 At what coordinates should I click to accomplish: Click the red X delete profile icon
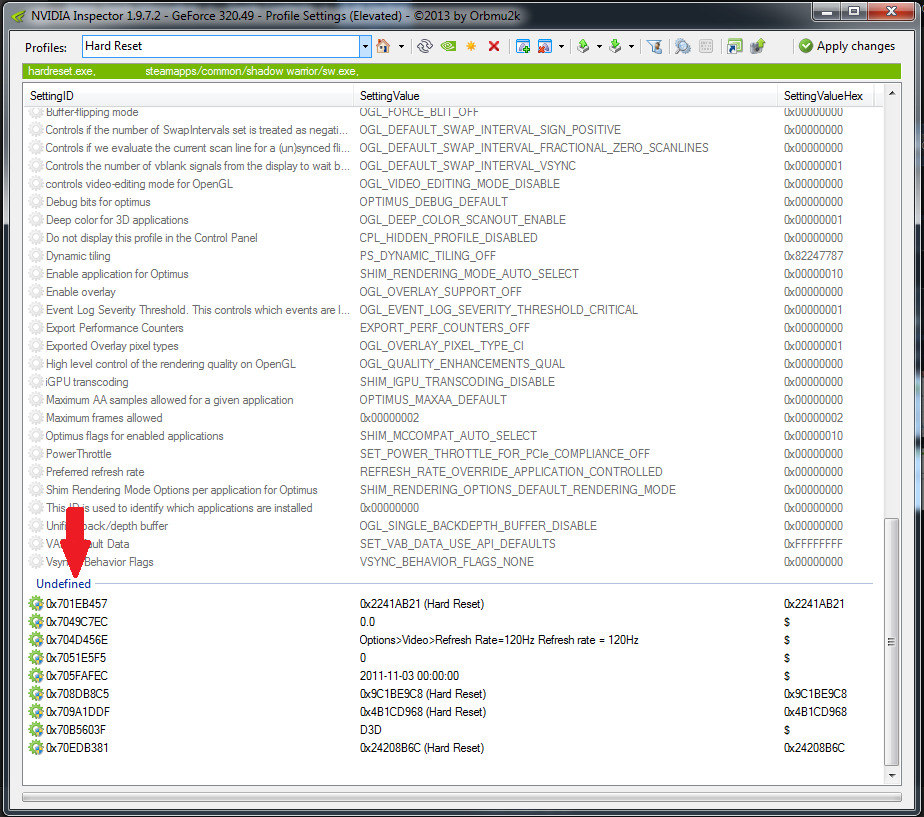point(494,46)
